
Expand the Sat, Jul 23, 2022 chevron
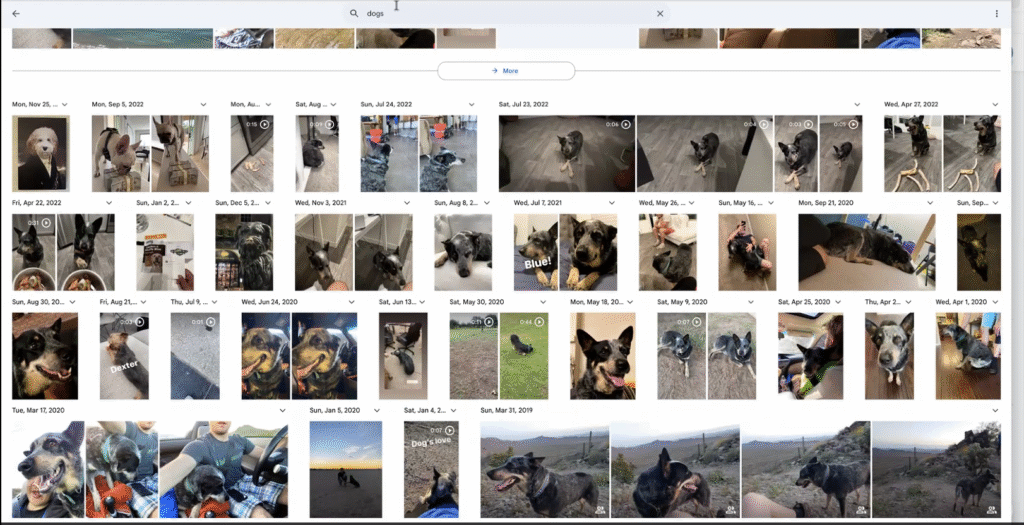857,104
